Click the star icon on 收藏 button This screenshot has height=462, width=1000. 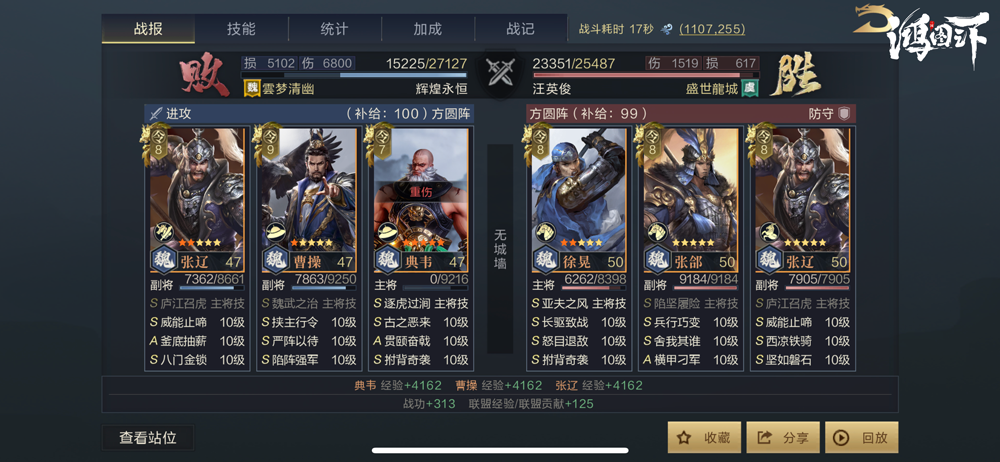pos(684,438)
